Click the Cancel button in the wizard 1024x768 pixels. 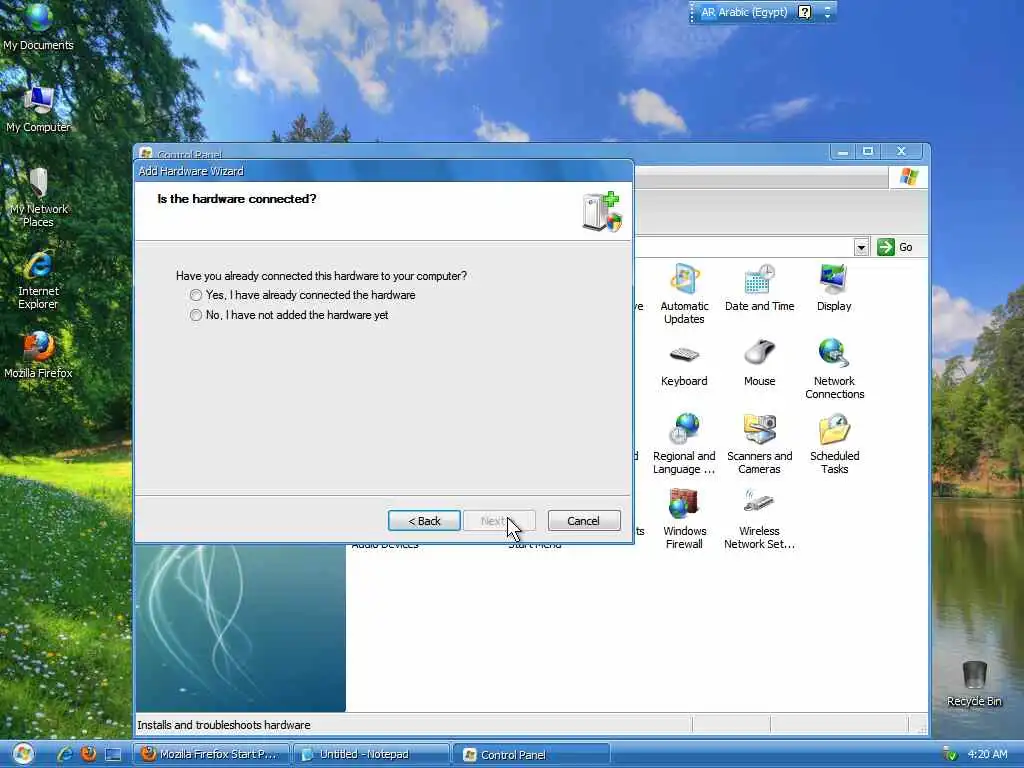coord(584,520)
